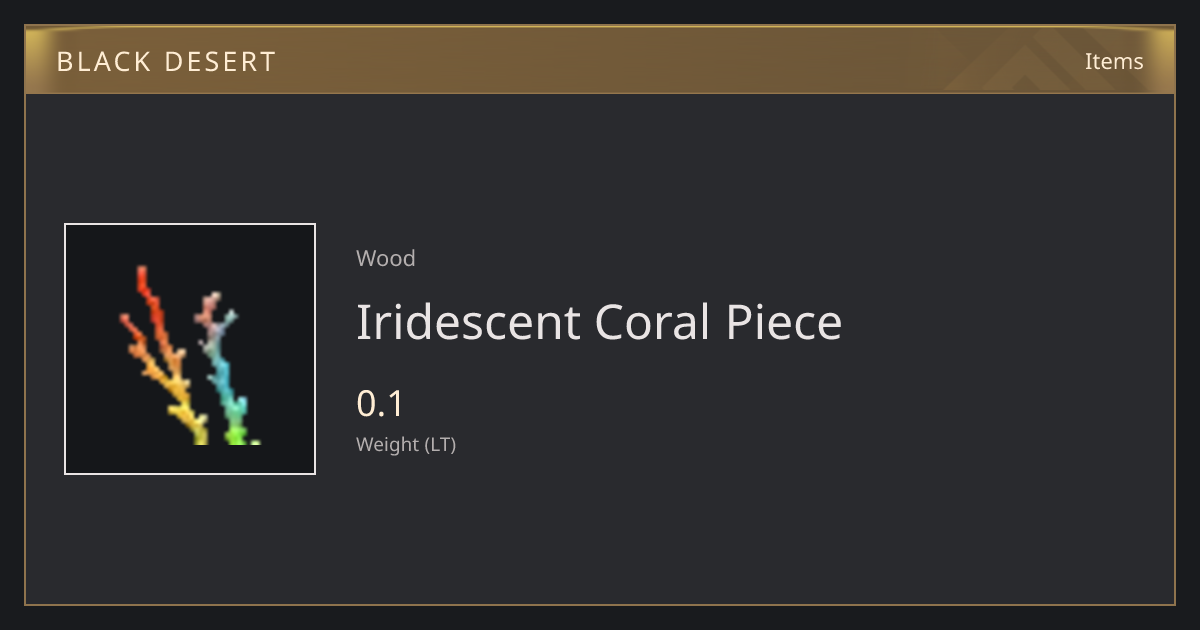Click the Weight (LT) label
Image resolution: width=1200 pixels, height=630 pixels.
[x=406, y=445]
